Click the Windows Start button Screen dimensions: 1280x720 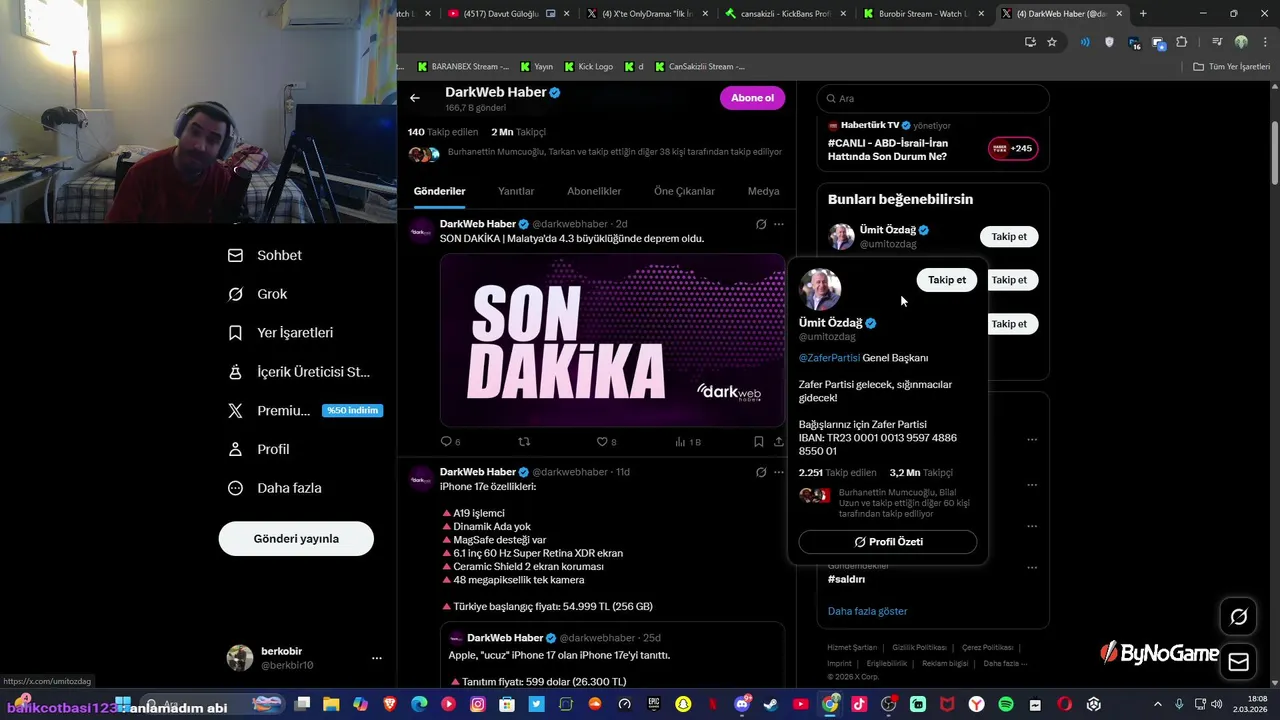click(123, 704)
